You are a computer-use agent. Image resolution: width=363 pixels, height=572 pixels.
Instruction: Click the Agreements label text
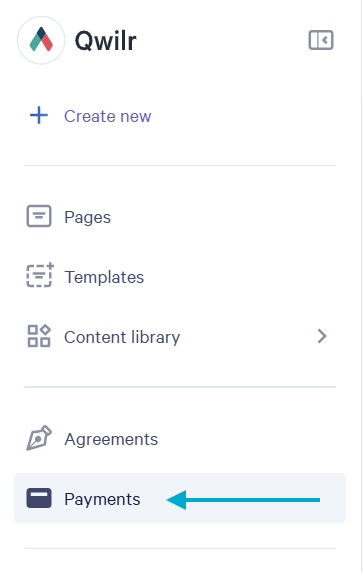pyautogui.click(x=111, y=439)
